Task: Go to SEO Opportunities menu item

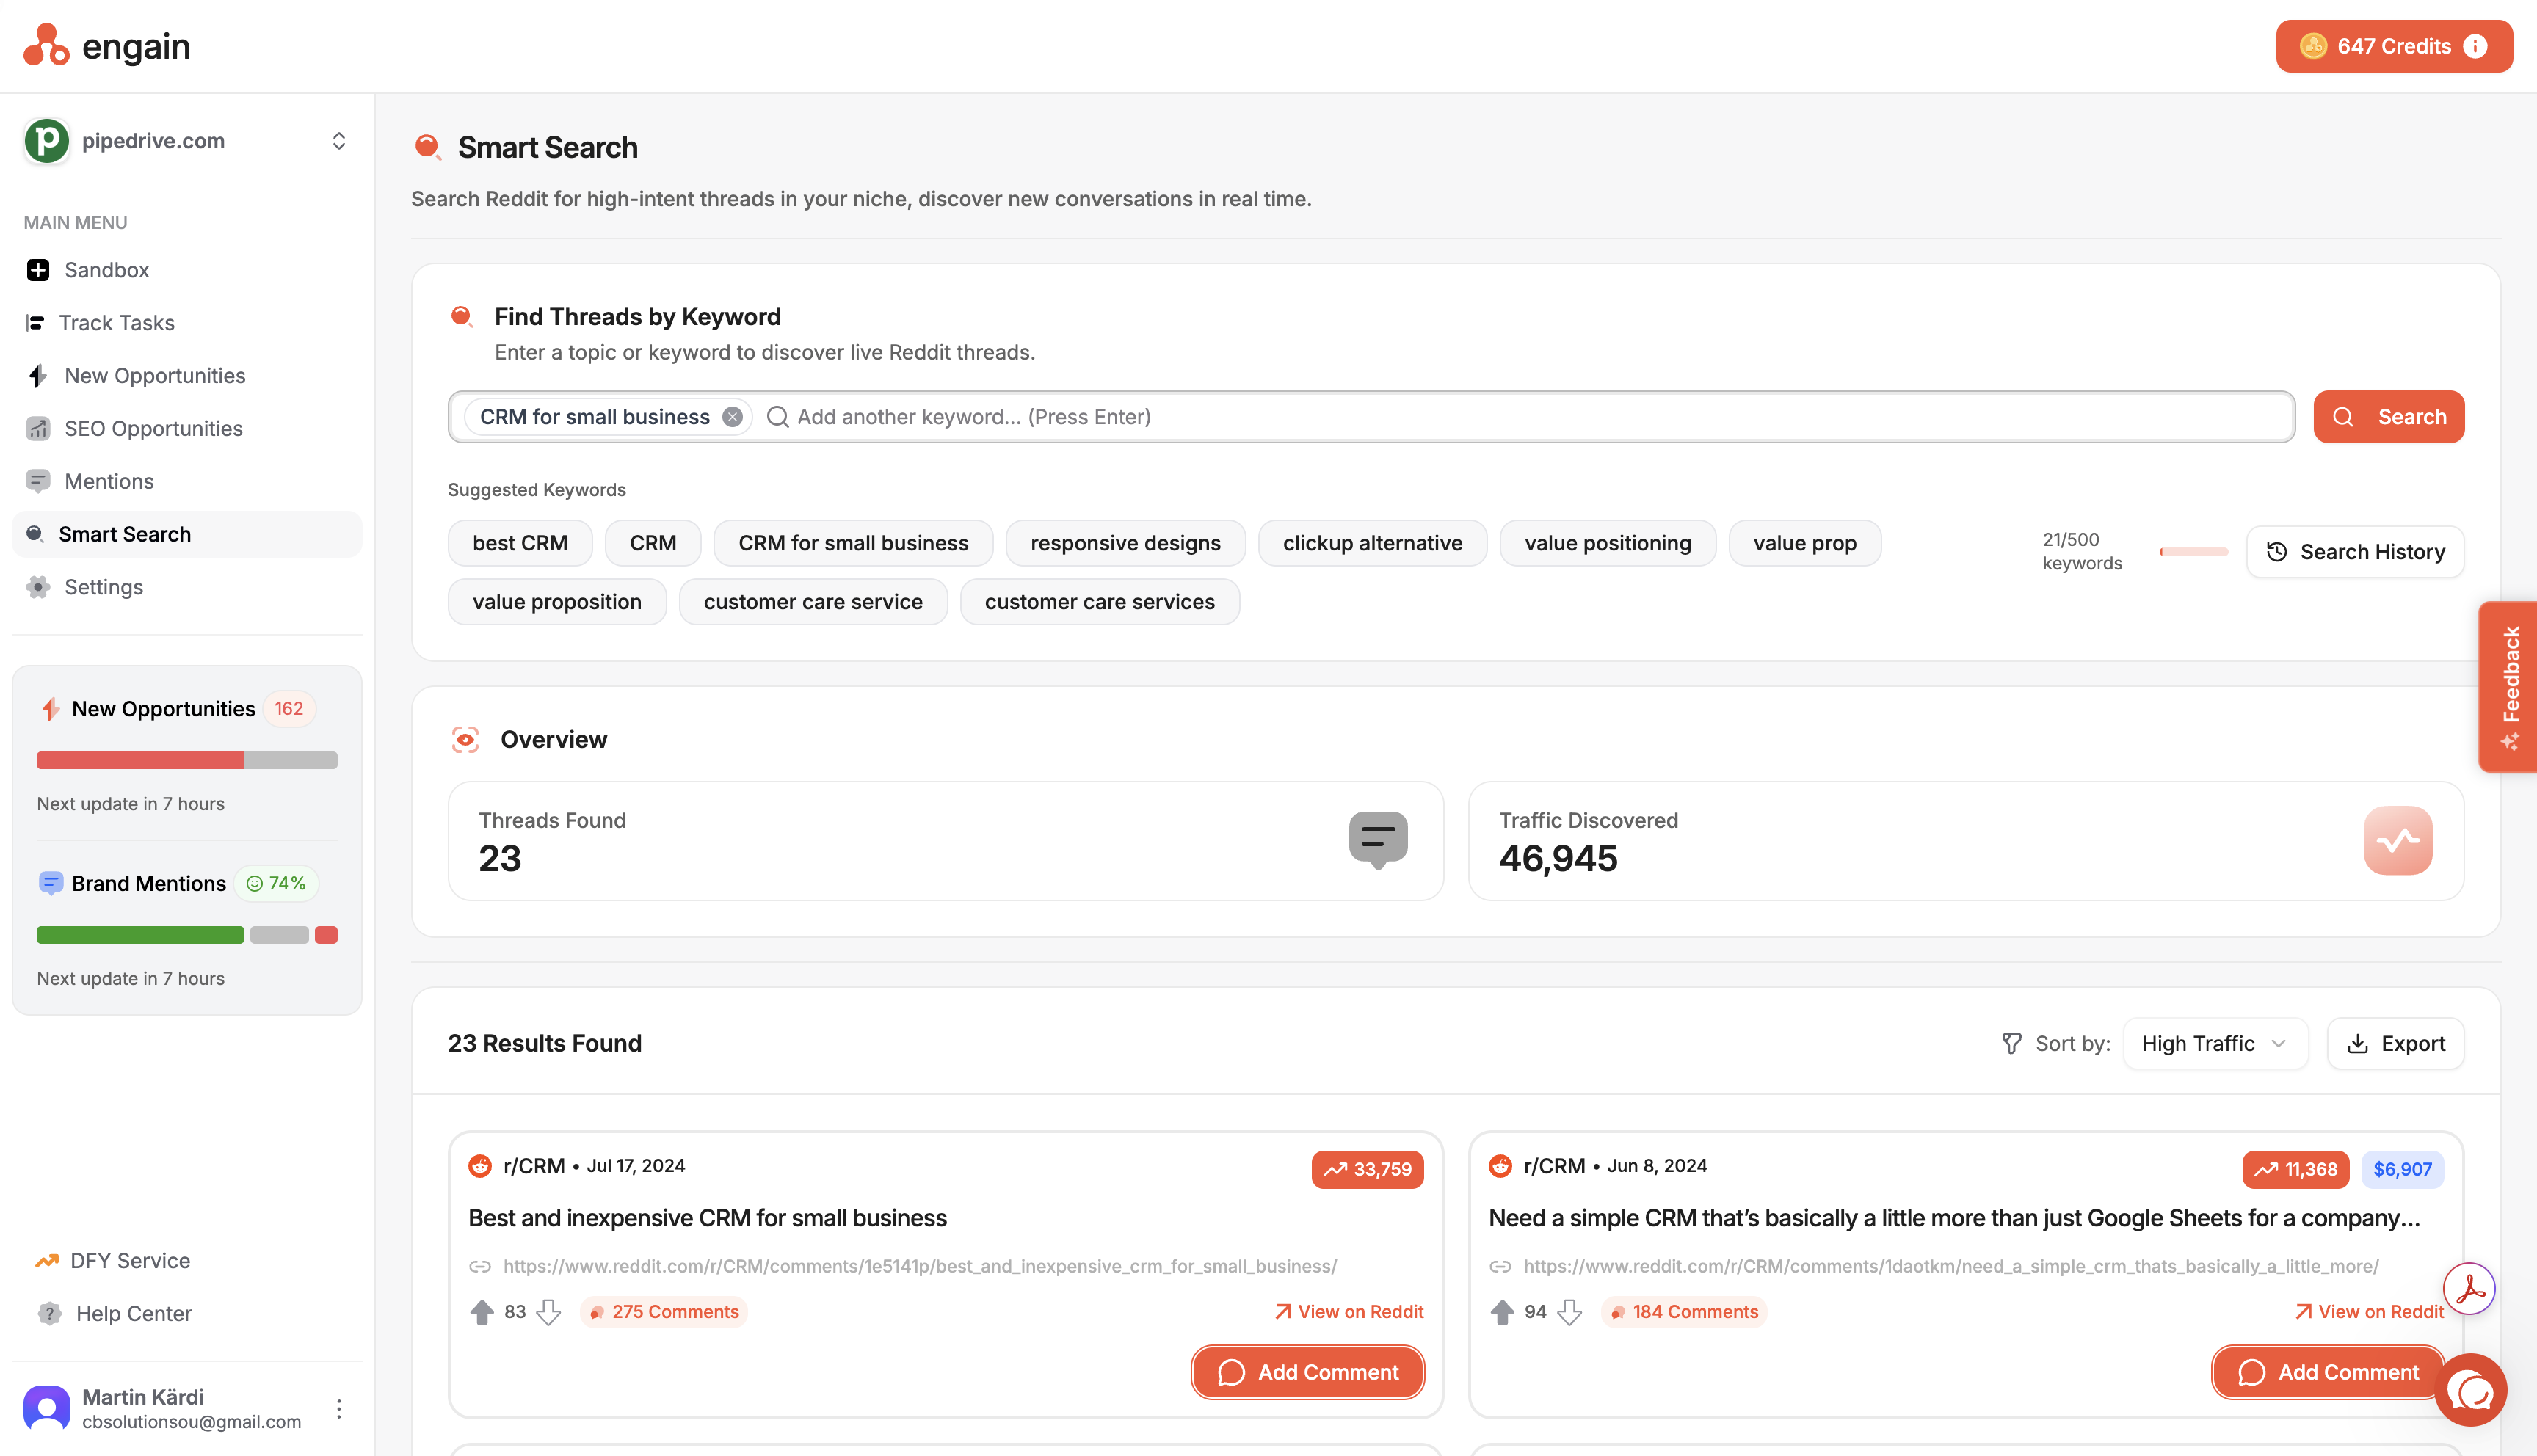Action: pyautogui.click(x=153, y=428)
